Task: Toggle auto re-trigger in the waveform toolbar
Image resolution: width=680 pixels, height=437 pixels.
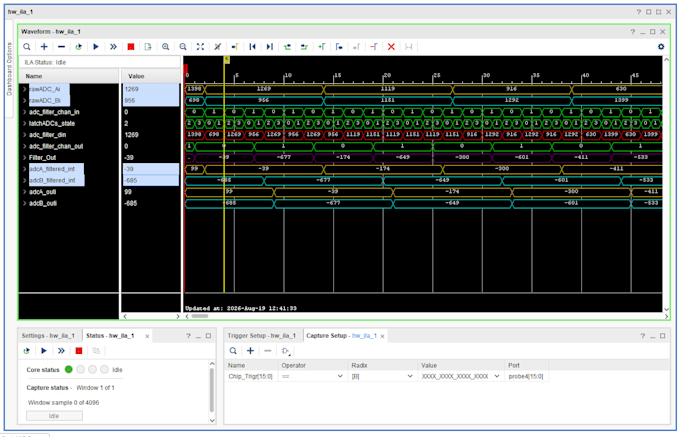Action: click(78, 47)
